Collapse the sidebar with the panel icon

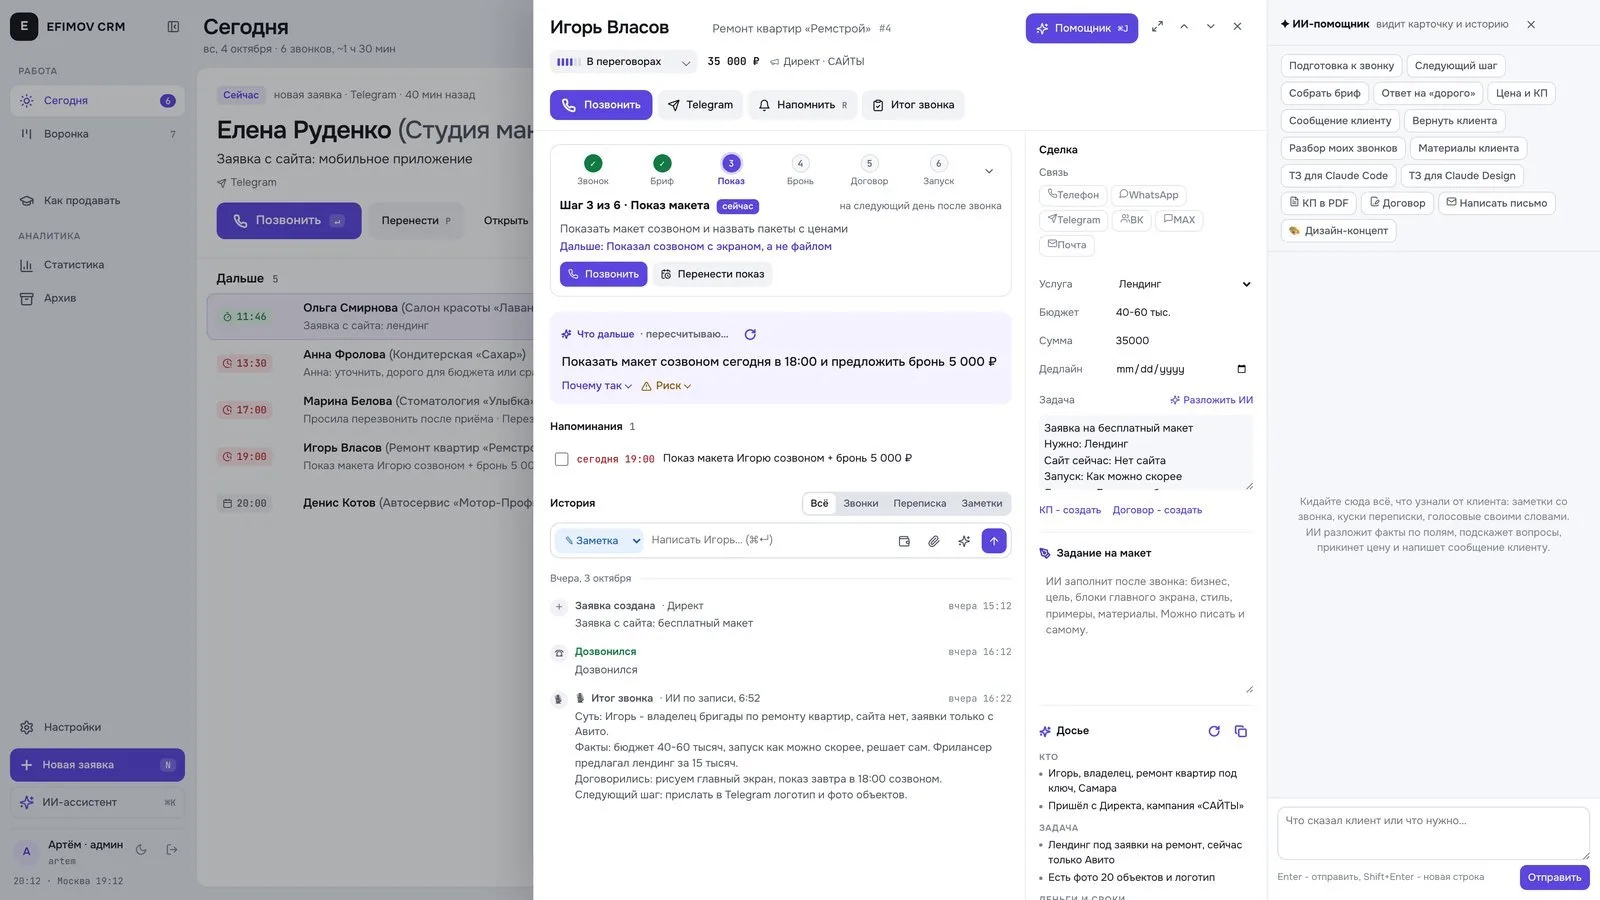[173, 27]
